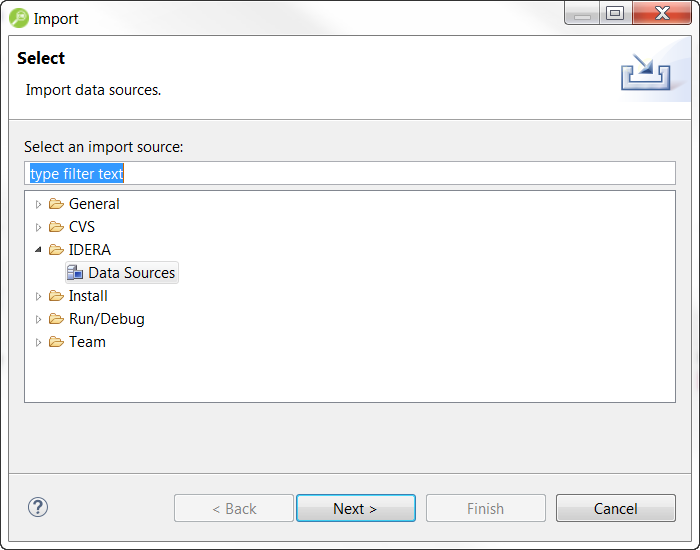Expand the Install tree node
Viewport: 700px width, 550px height.
(x=39, y=296)
